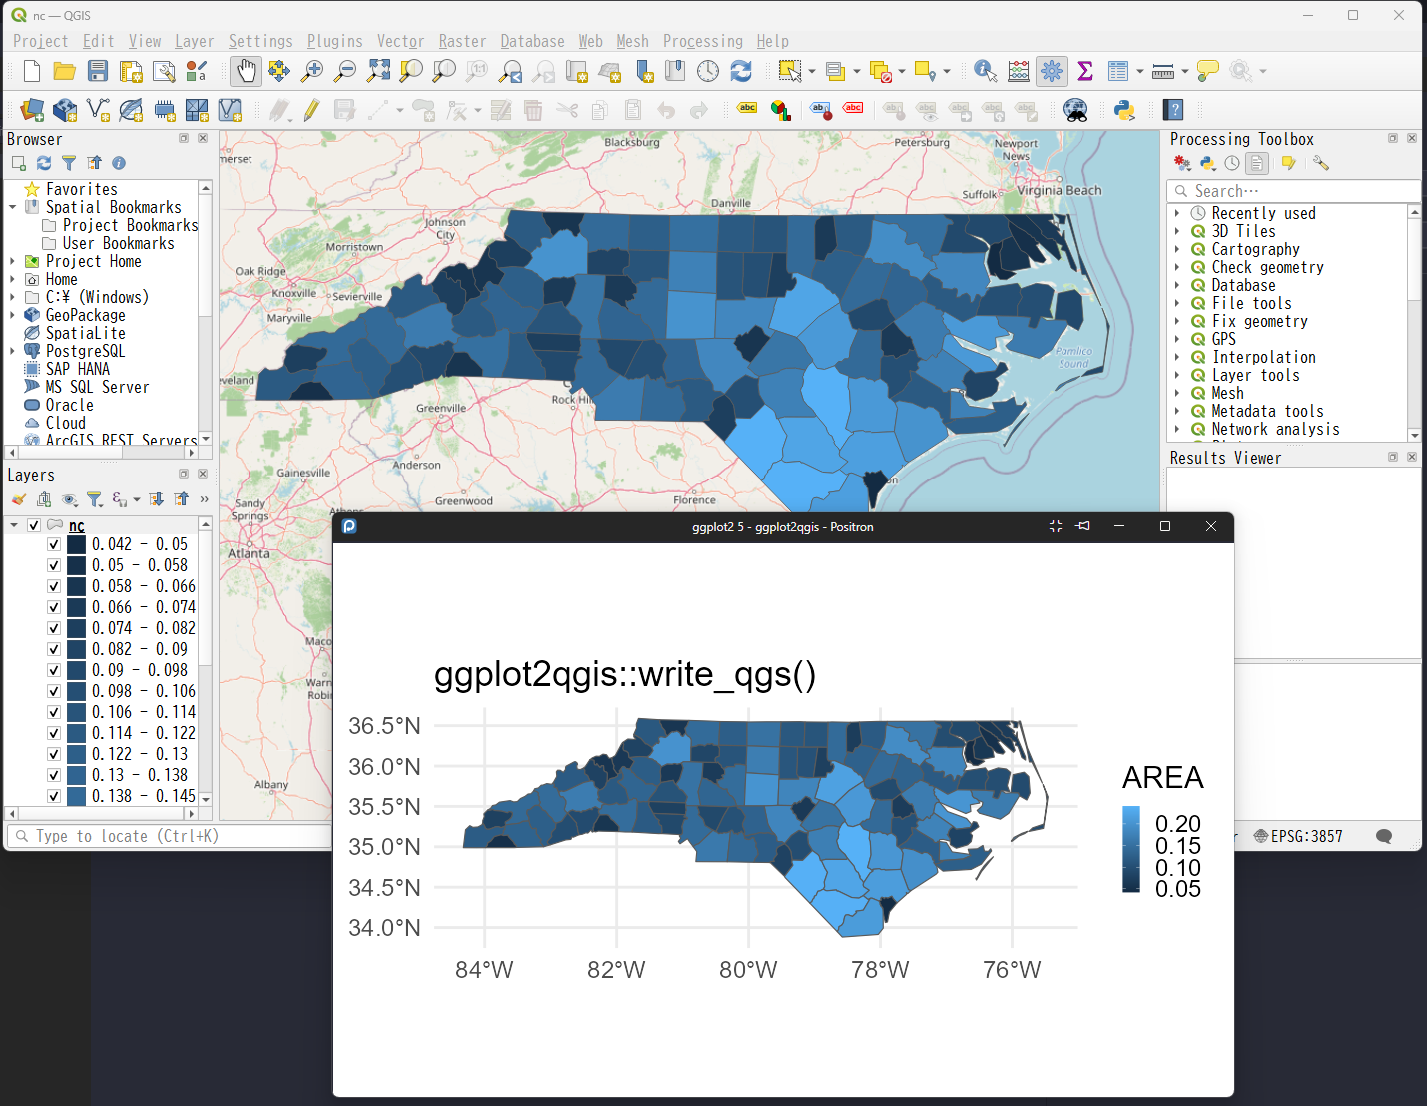Expand the GeoPackage browser node
This screenshot has width=1427, height=1106.
[x=13, y=315]
